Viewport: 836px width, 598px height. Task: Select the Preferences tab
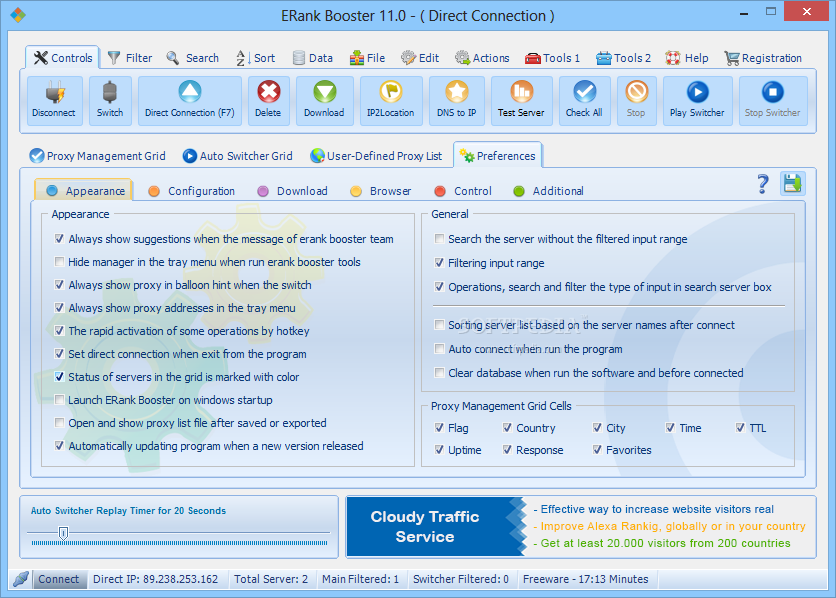click(497, 156)
